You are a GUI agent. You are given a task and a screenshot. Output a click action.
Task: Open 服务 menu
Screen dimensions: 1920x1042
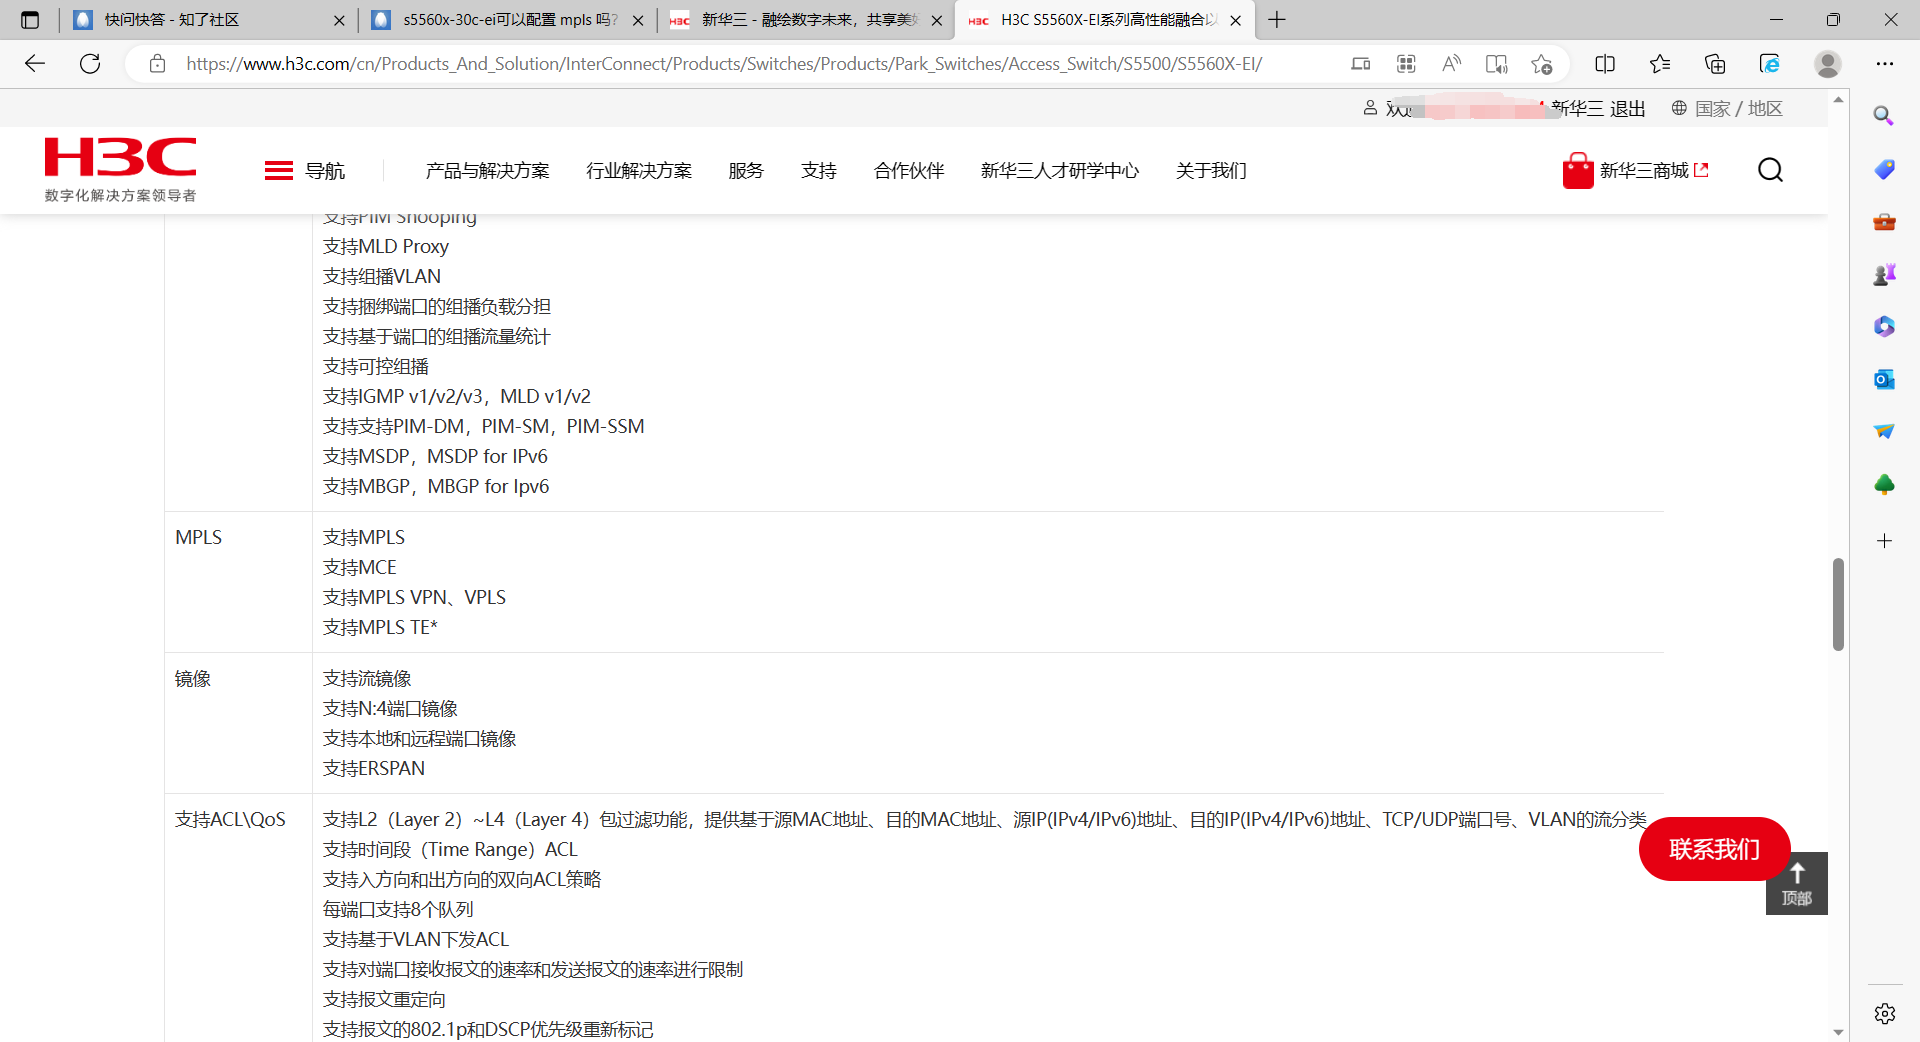click(746, 171)
